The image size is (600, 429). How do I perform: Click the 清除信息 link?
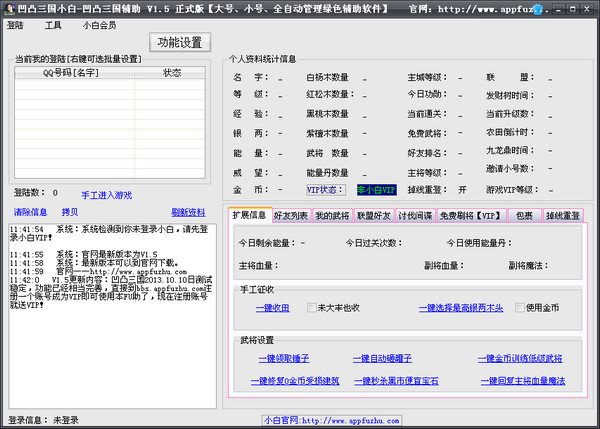tap(31, 212)
